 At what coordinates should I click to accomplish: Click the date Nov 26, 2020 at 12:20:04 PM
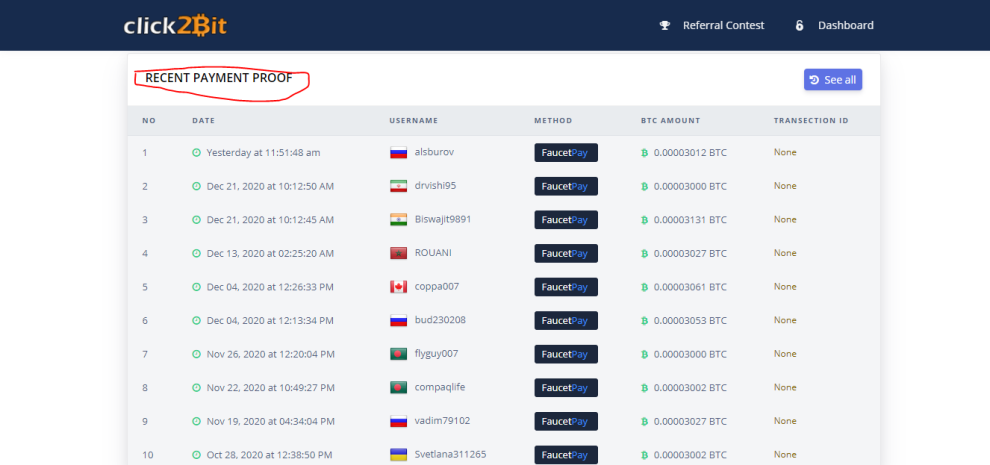[270, 354]
